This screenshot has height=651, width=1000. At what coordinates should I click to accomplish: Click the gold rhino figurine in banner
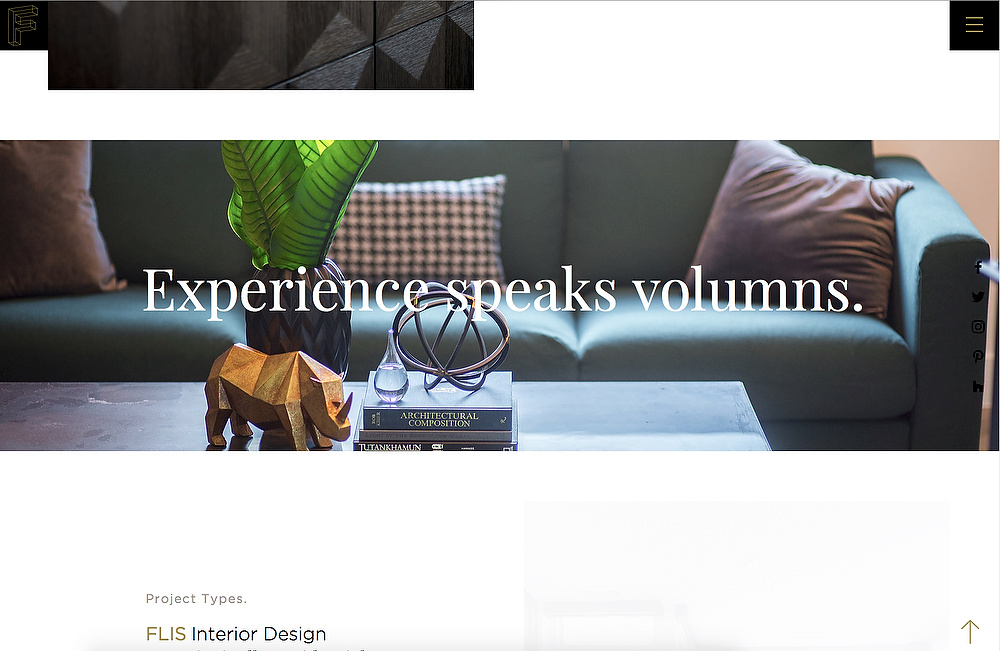click(x=278, y=395)
